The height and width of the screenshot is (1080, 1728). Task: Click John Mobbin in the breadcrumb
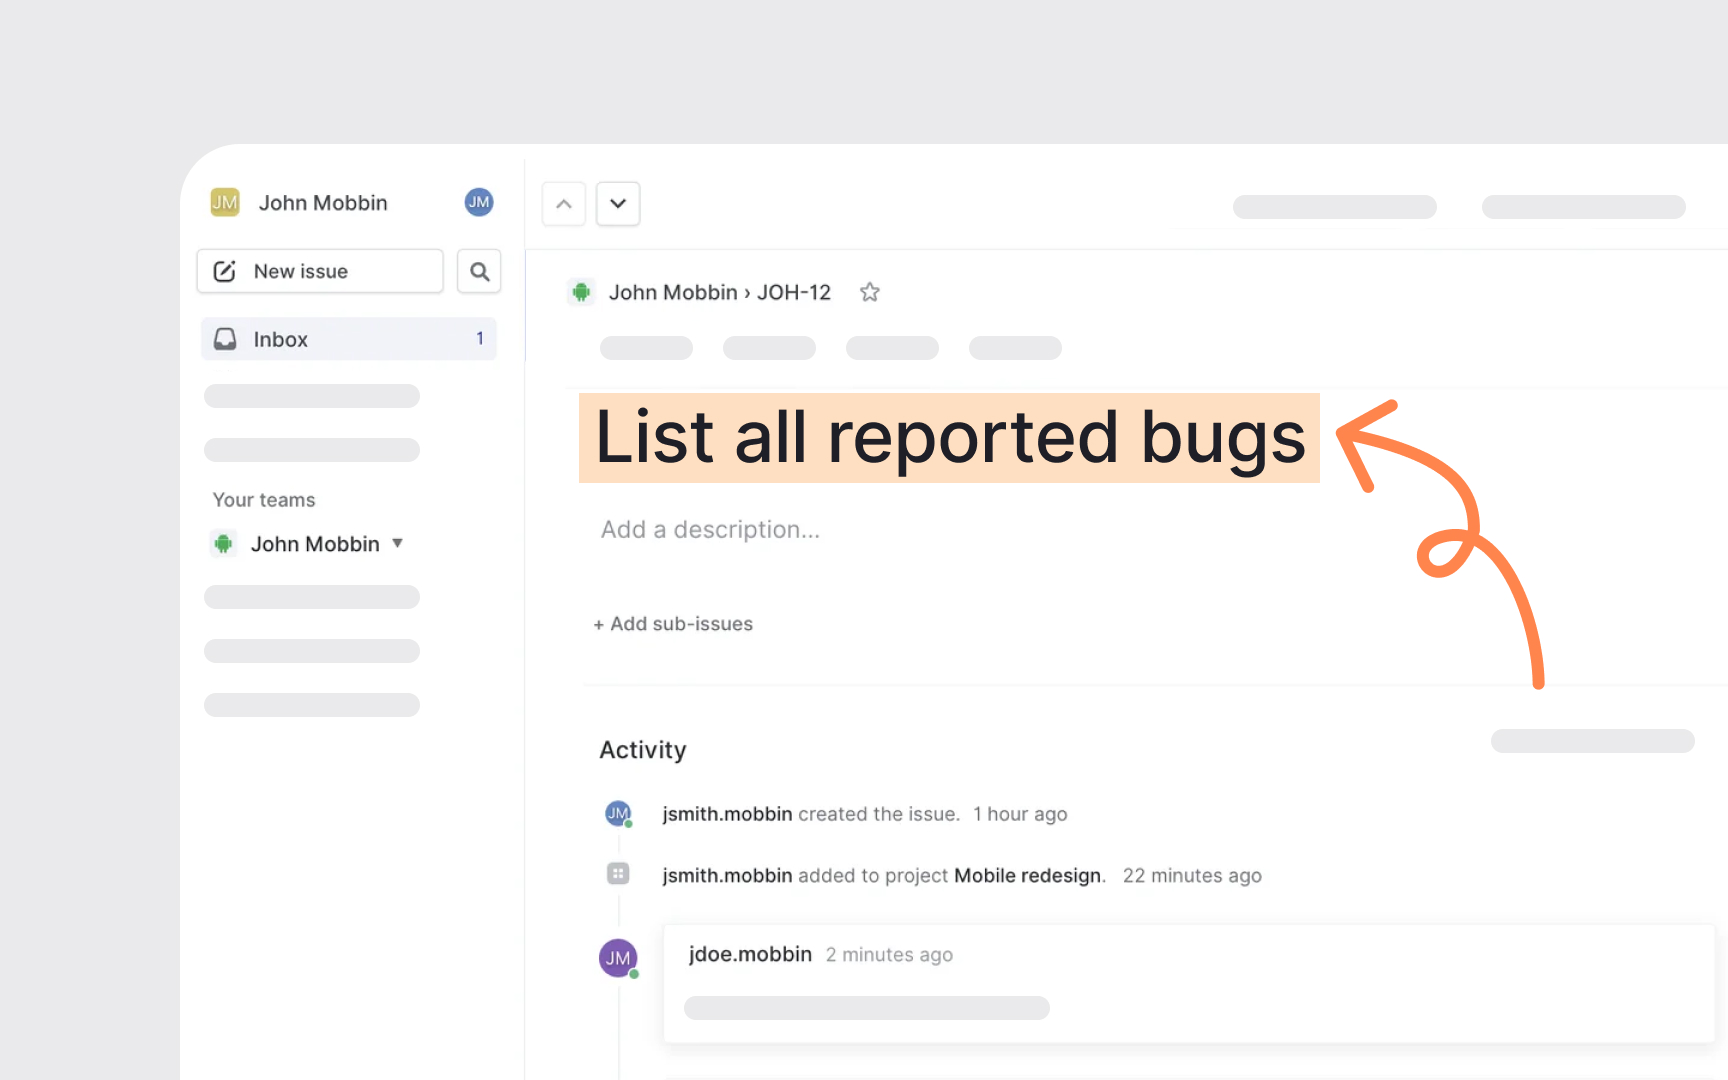(672, 292)
